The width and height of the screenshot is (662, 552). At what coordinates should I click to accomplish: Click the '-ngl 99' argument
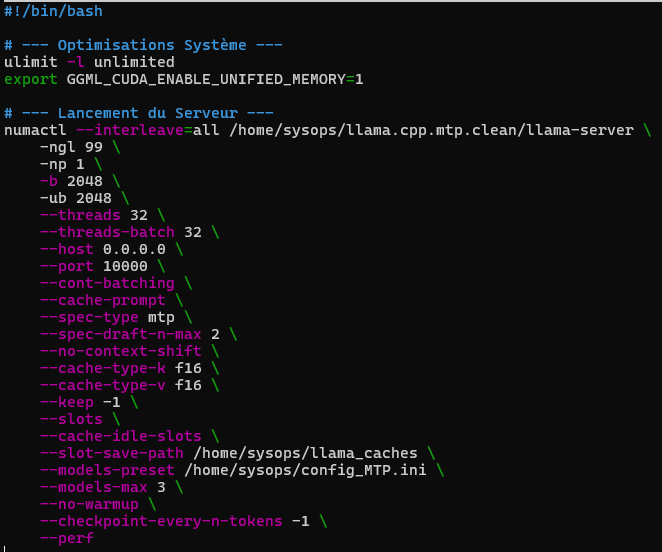pos(71,147)
